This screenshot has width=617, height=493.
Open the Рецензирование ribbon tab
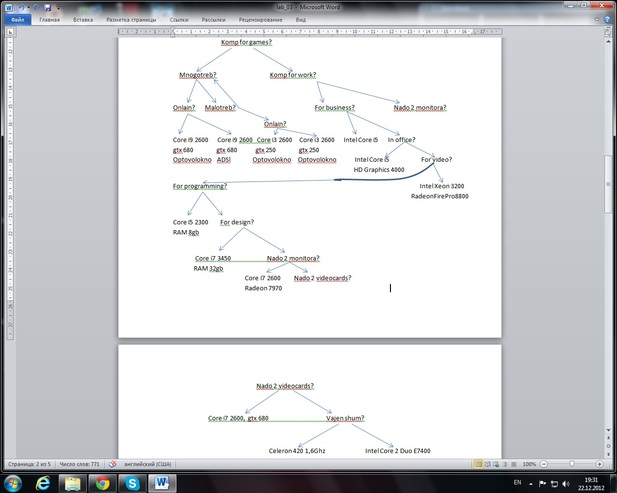pos(260,20)
